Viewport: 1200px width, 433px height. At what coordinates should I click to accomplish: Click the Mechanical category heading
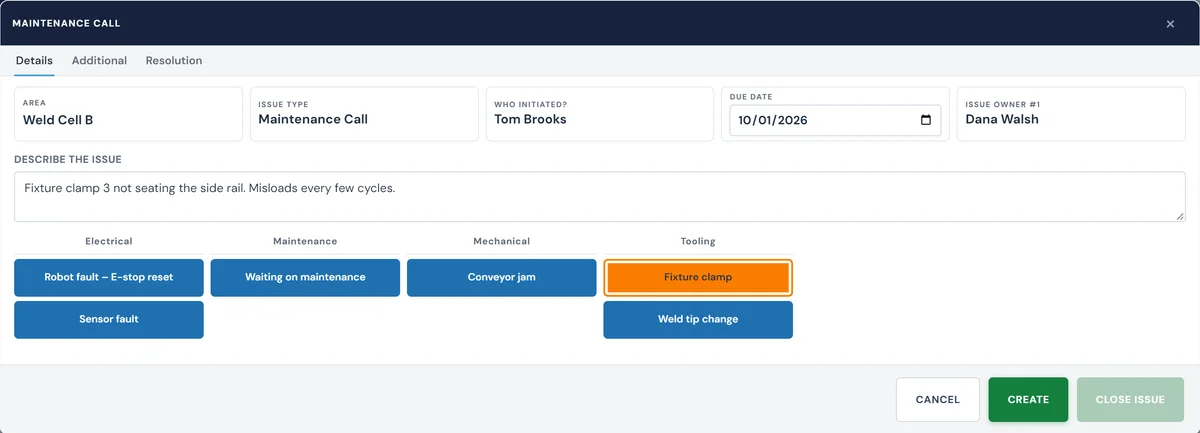[502, 242]
